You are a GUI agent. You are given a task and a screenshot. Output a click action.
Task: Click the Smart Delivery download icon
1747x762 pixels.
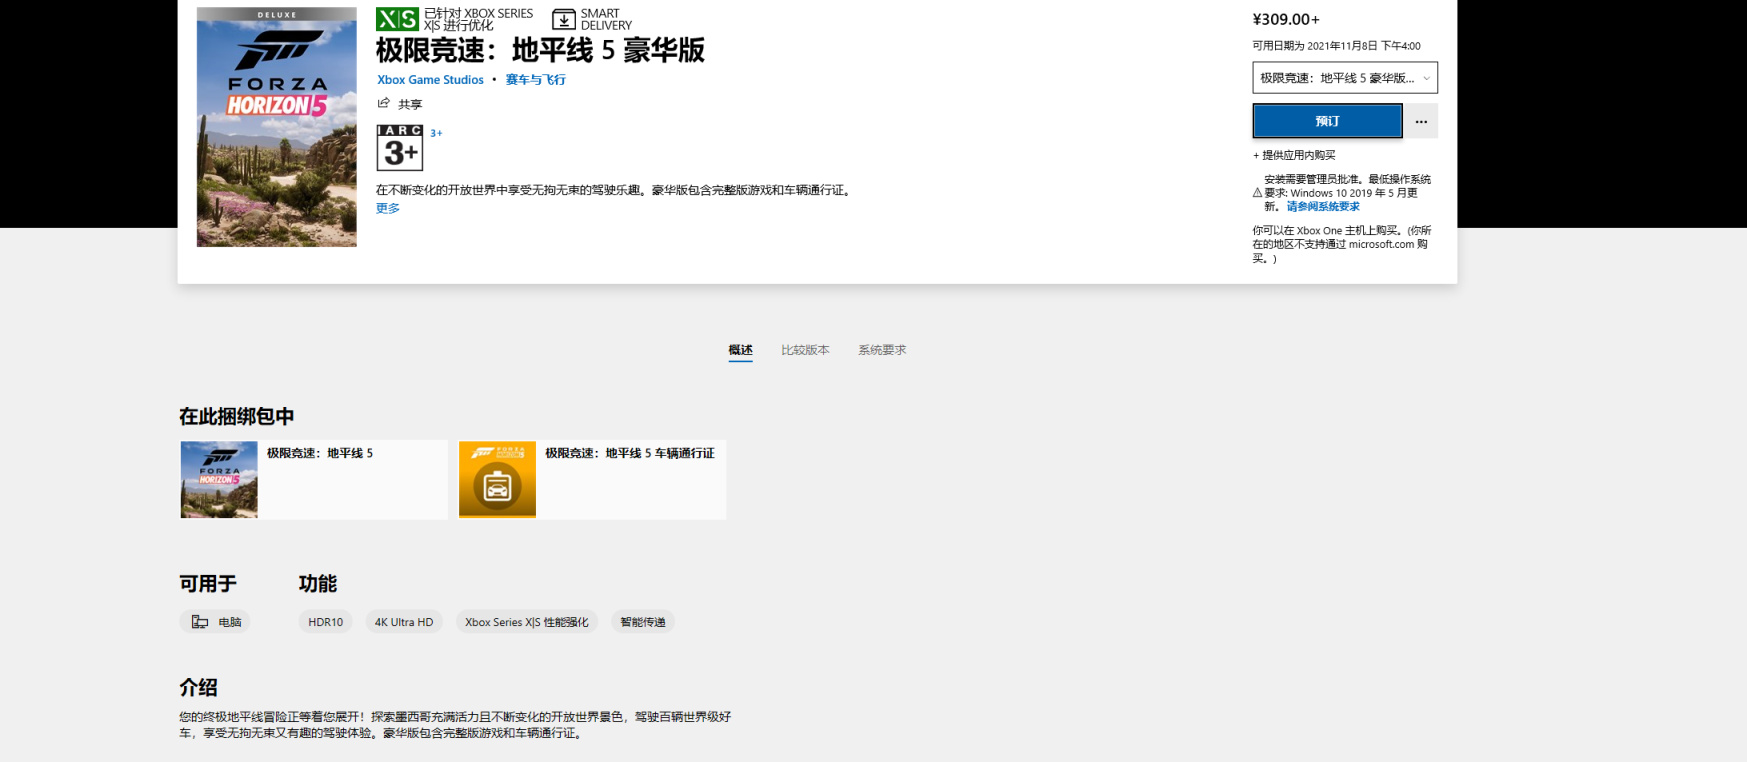click(x=564, y=19)
